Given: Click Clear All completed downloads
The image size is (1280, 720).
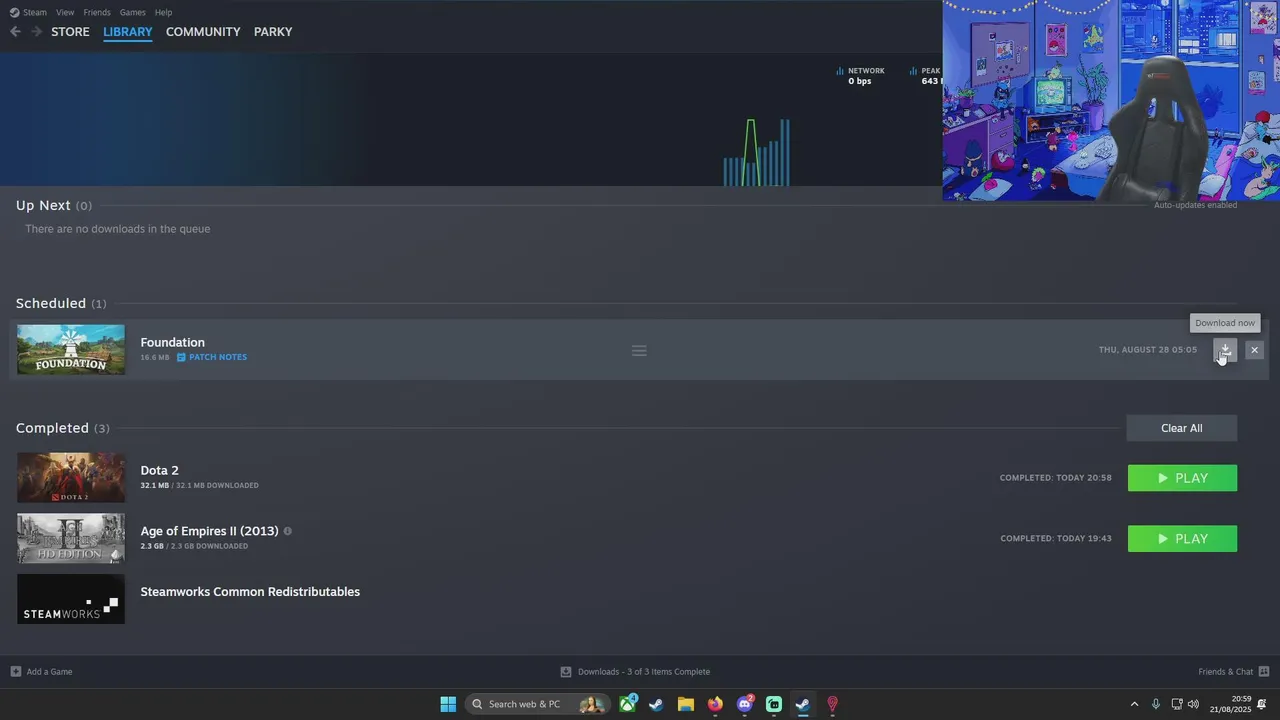Looking at the screenshot, I should pos(1182,428).
